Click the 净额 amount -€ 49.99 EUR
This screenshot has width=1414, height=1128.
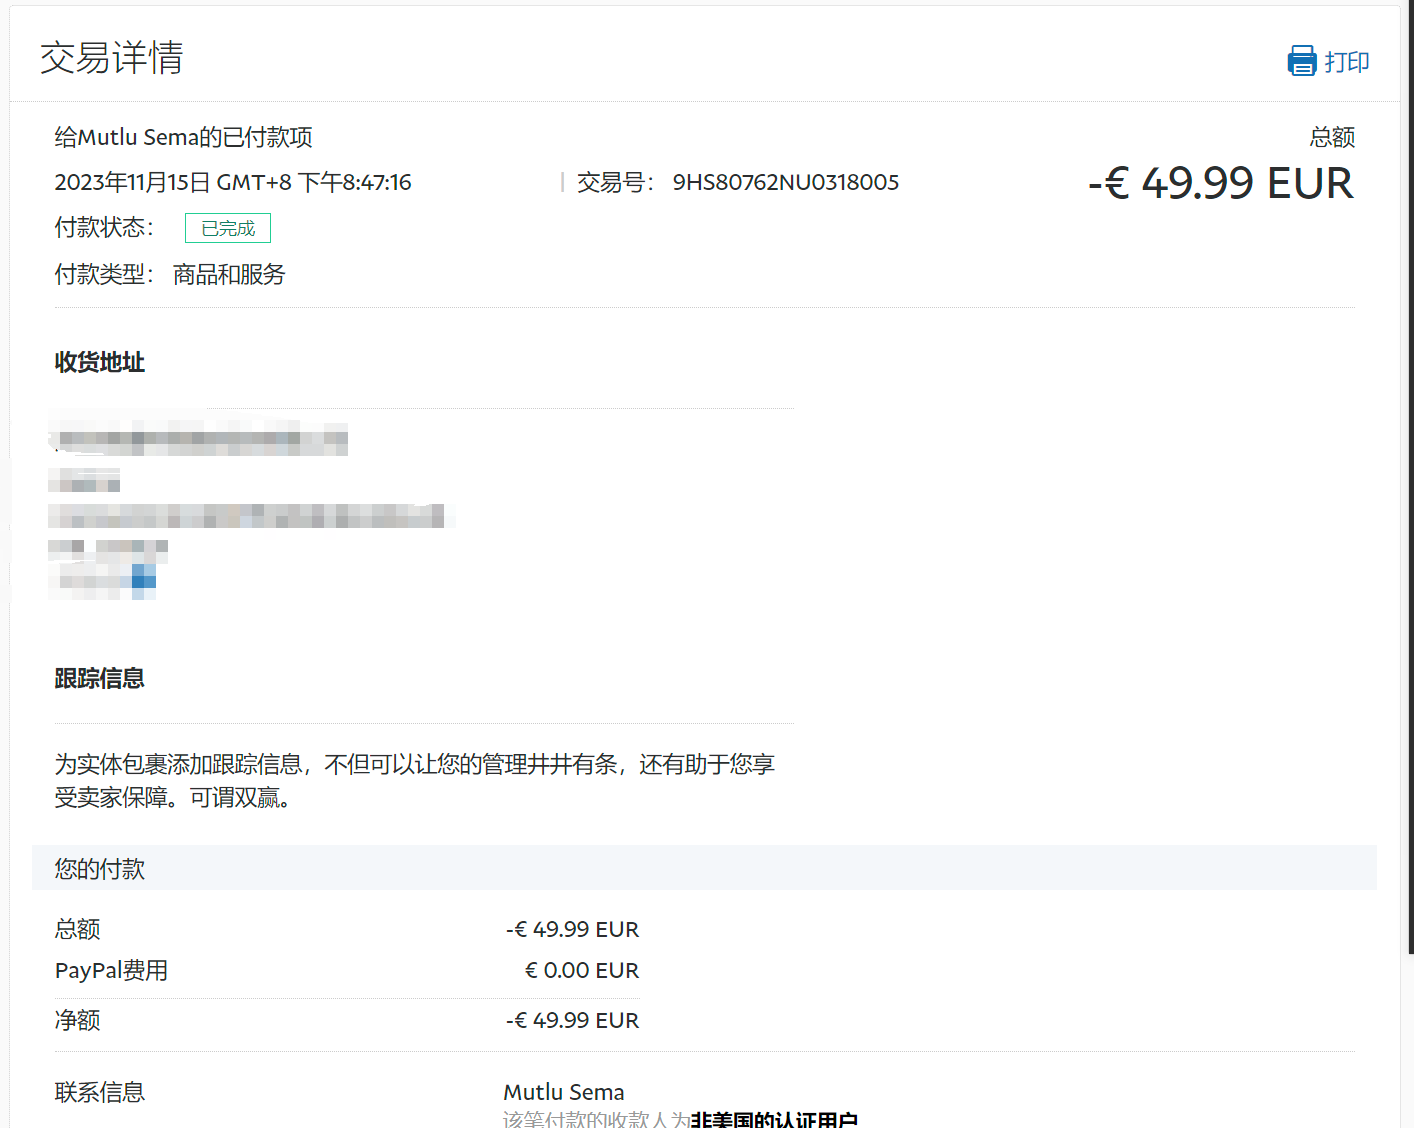coord(572,1020)
